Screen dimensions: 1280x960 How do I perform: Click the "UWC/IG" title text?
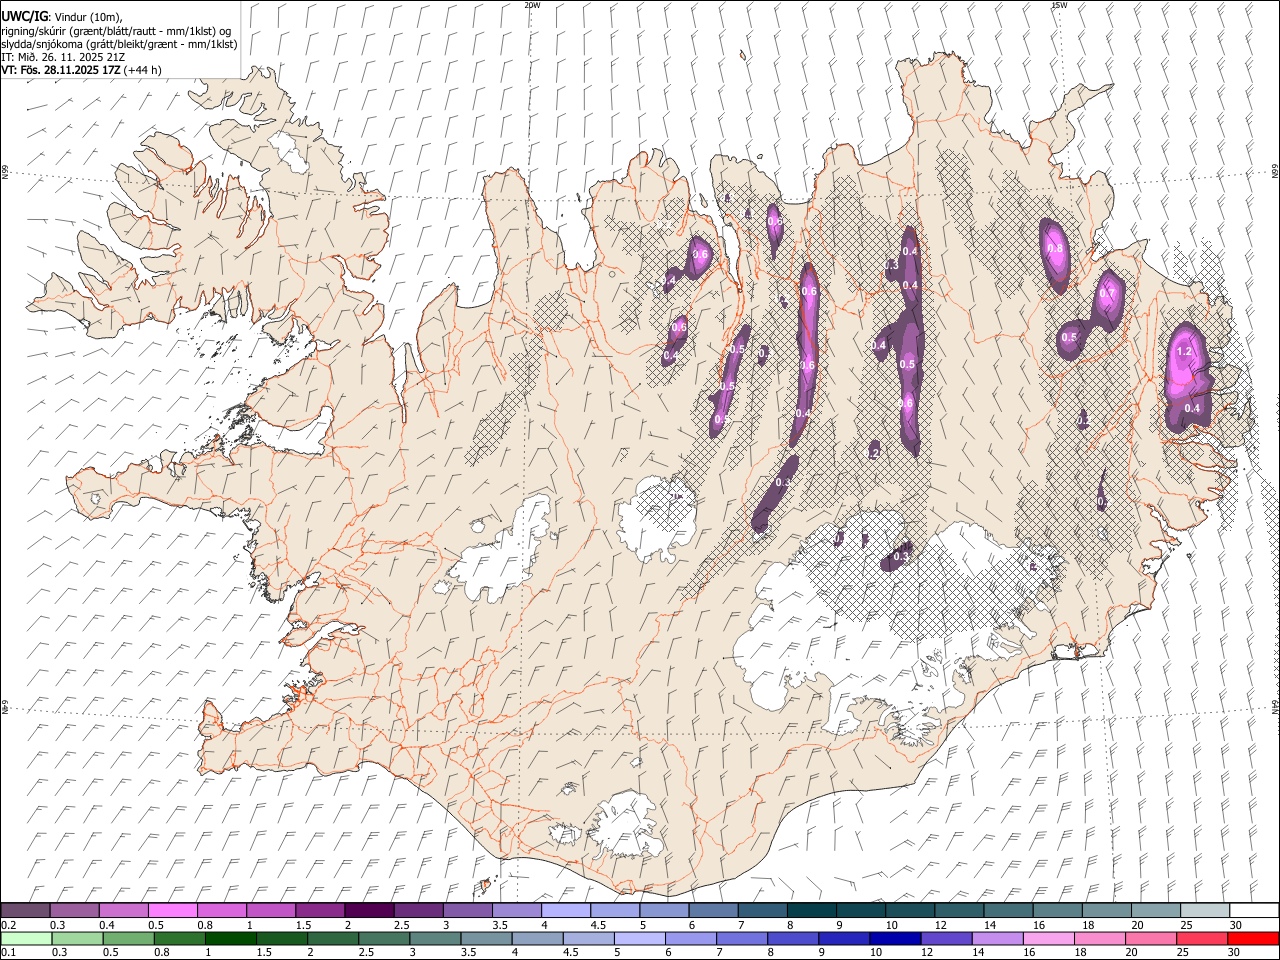pos(23,16)
